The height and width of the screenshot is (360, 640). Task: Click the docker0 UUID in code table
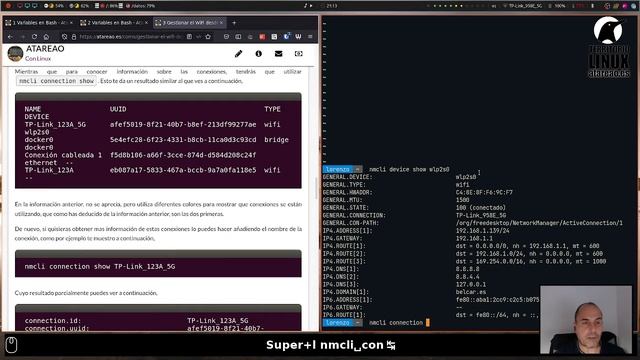click(183, 140)
